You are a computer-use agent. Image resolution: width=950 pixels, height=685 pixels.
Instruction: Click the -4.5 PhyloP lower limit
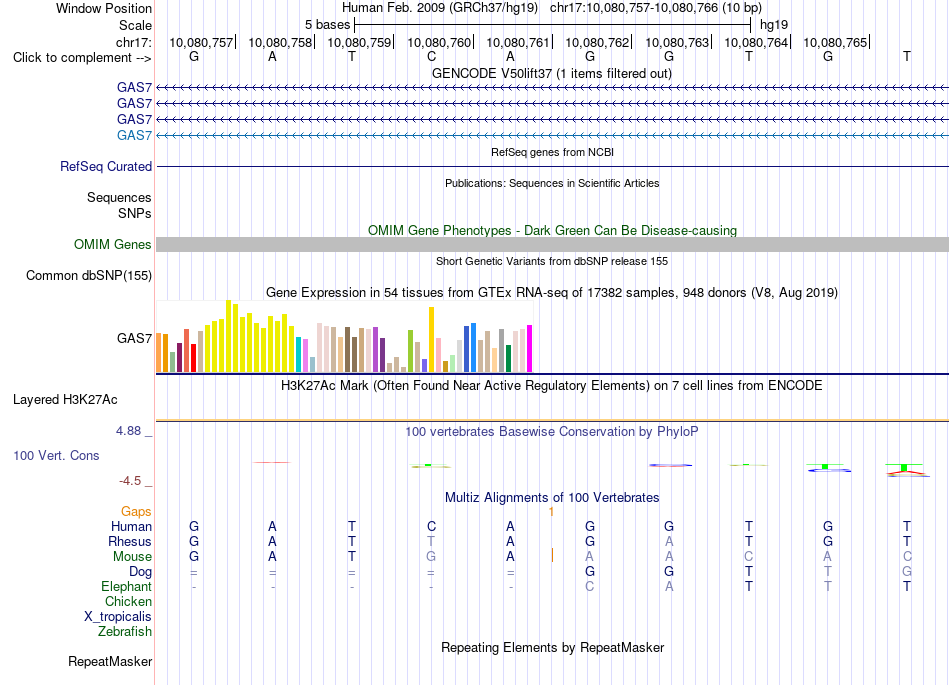(130, 481)
